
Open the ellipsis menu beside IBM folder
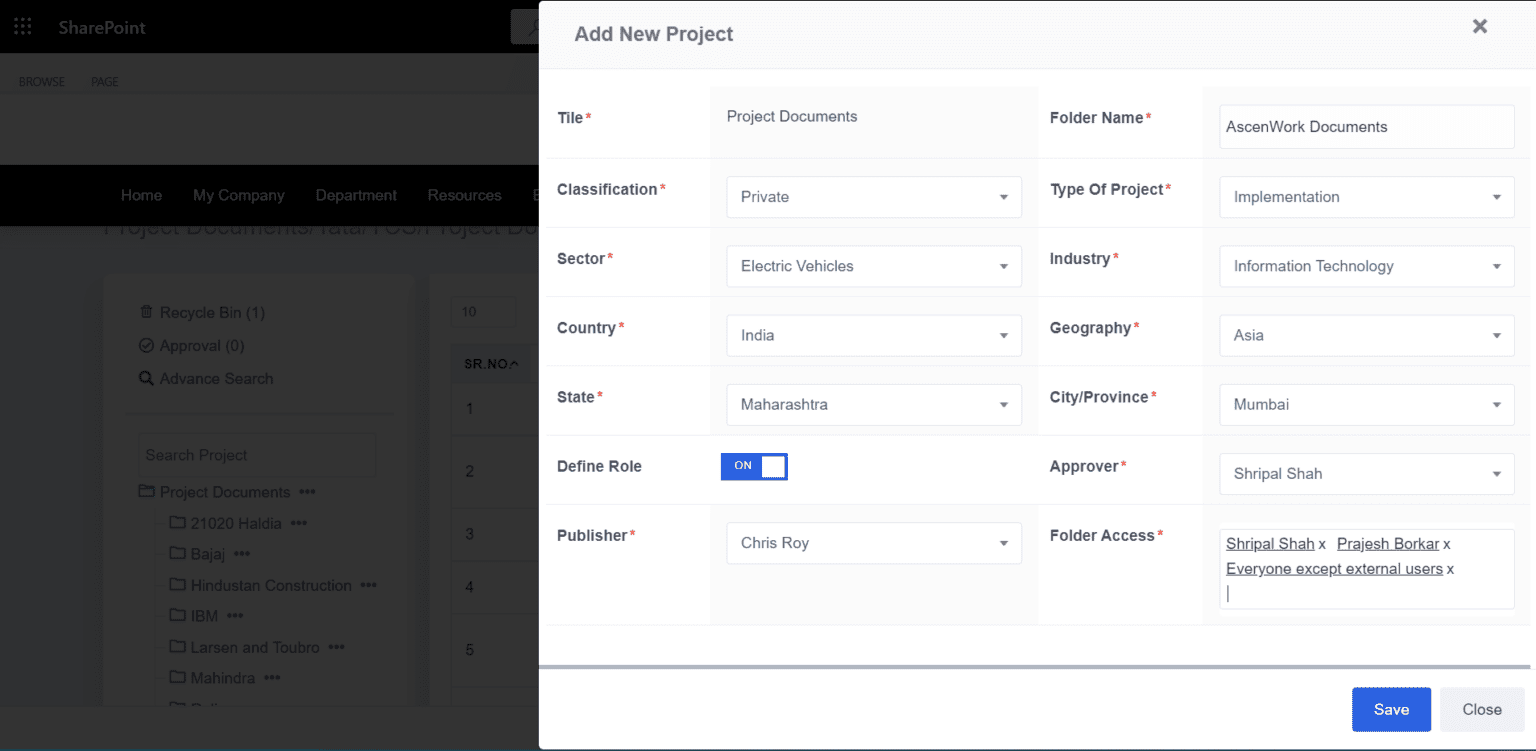coord(235,616)
